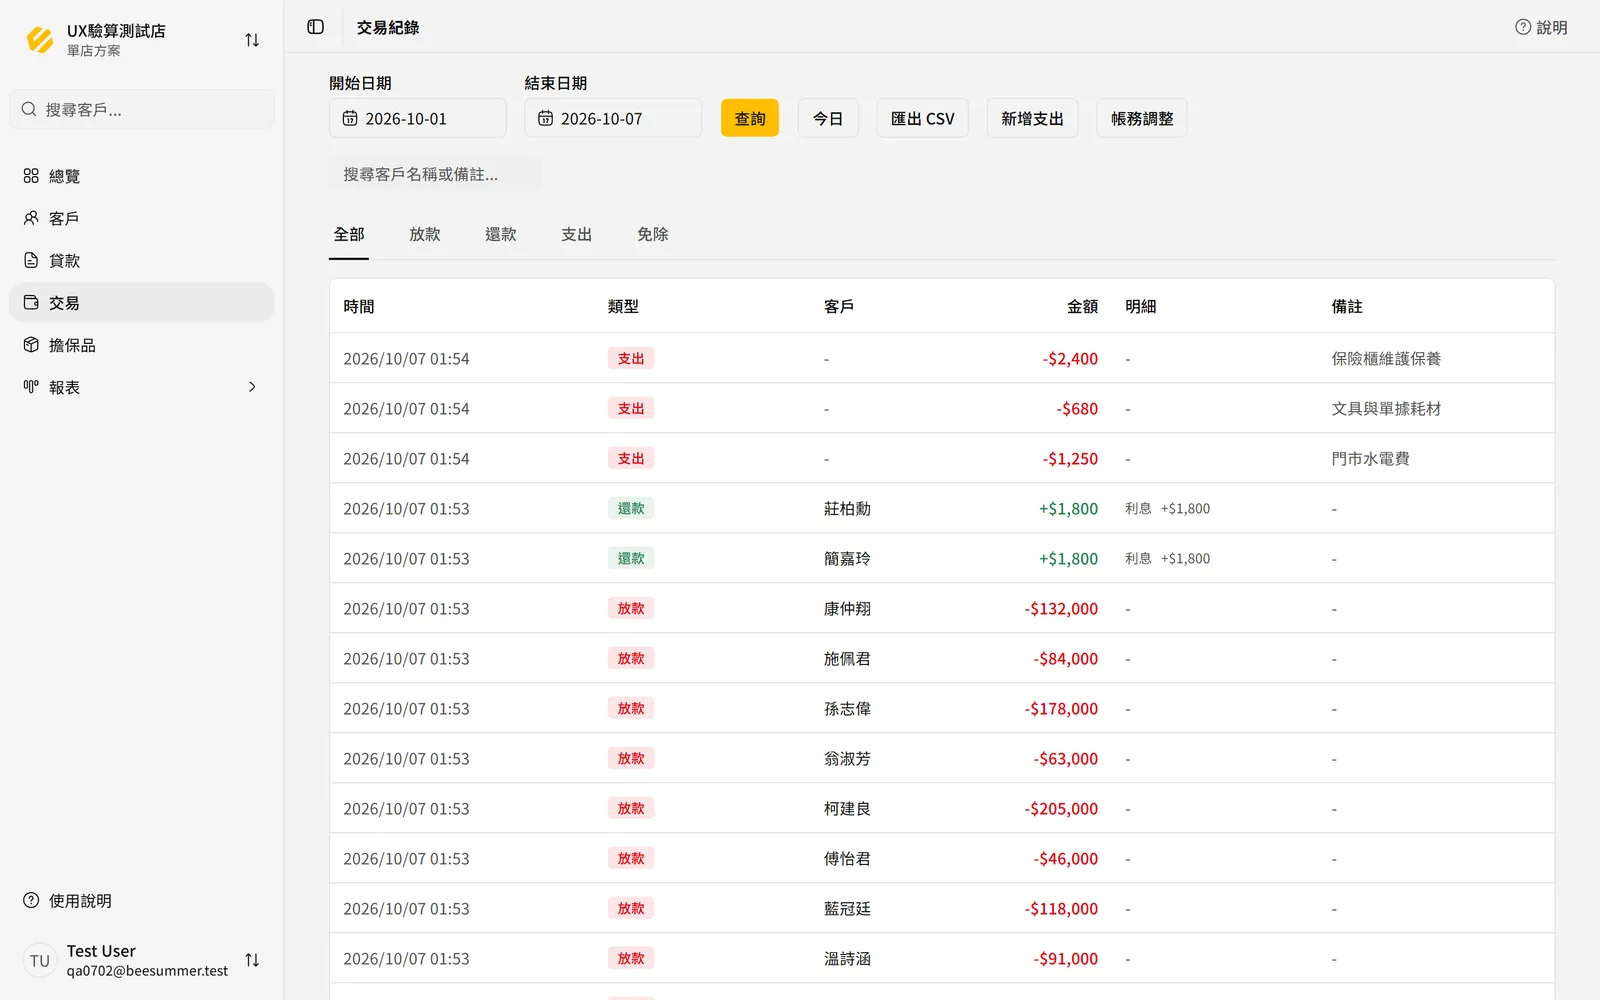This screenshot has width=1600, height=1000.
Task: Click 新增支出 button
Action: [x=1032, y=118]
